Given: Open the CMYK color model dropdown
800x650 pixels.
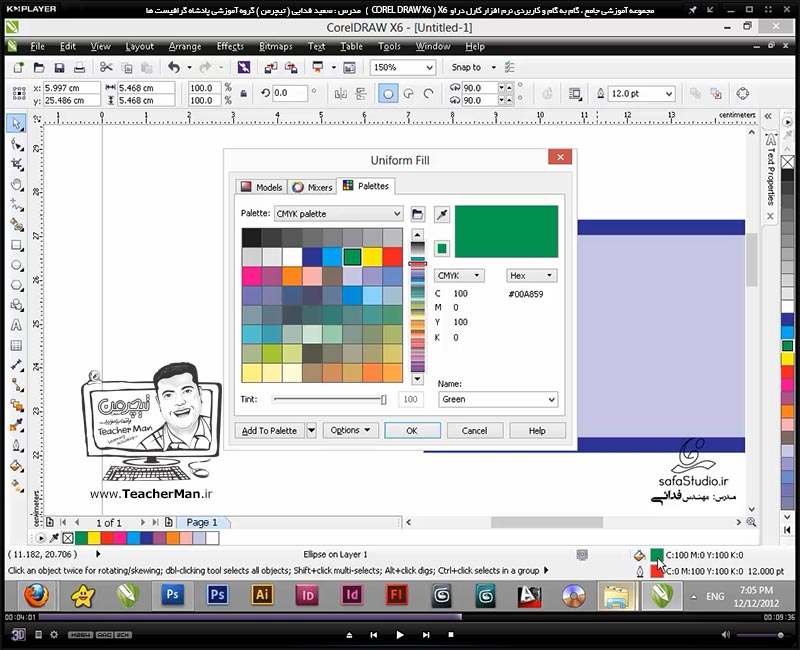Looking at the screenshot, I should (459, 276).
